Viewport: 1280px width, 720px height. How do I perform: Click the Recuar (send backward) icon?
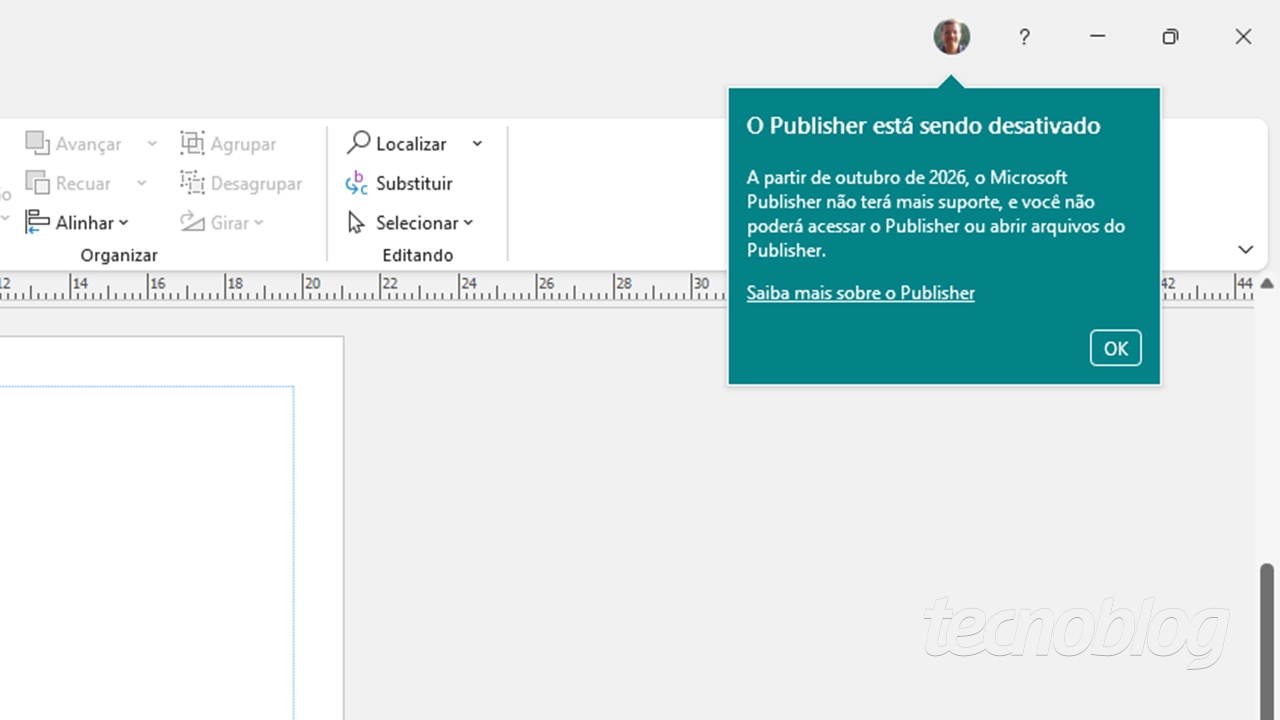pyautogui.click(x=37, y=184)
